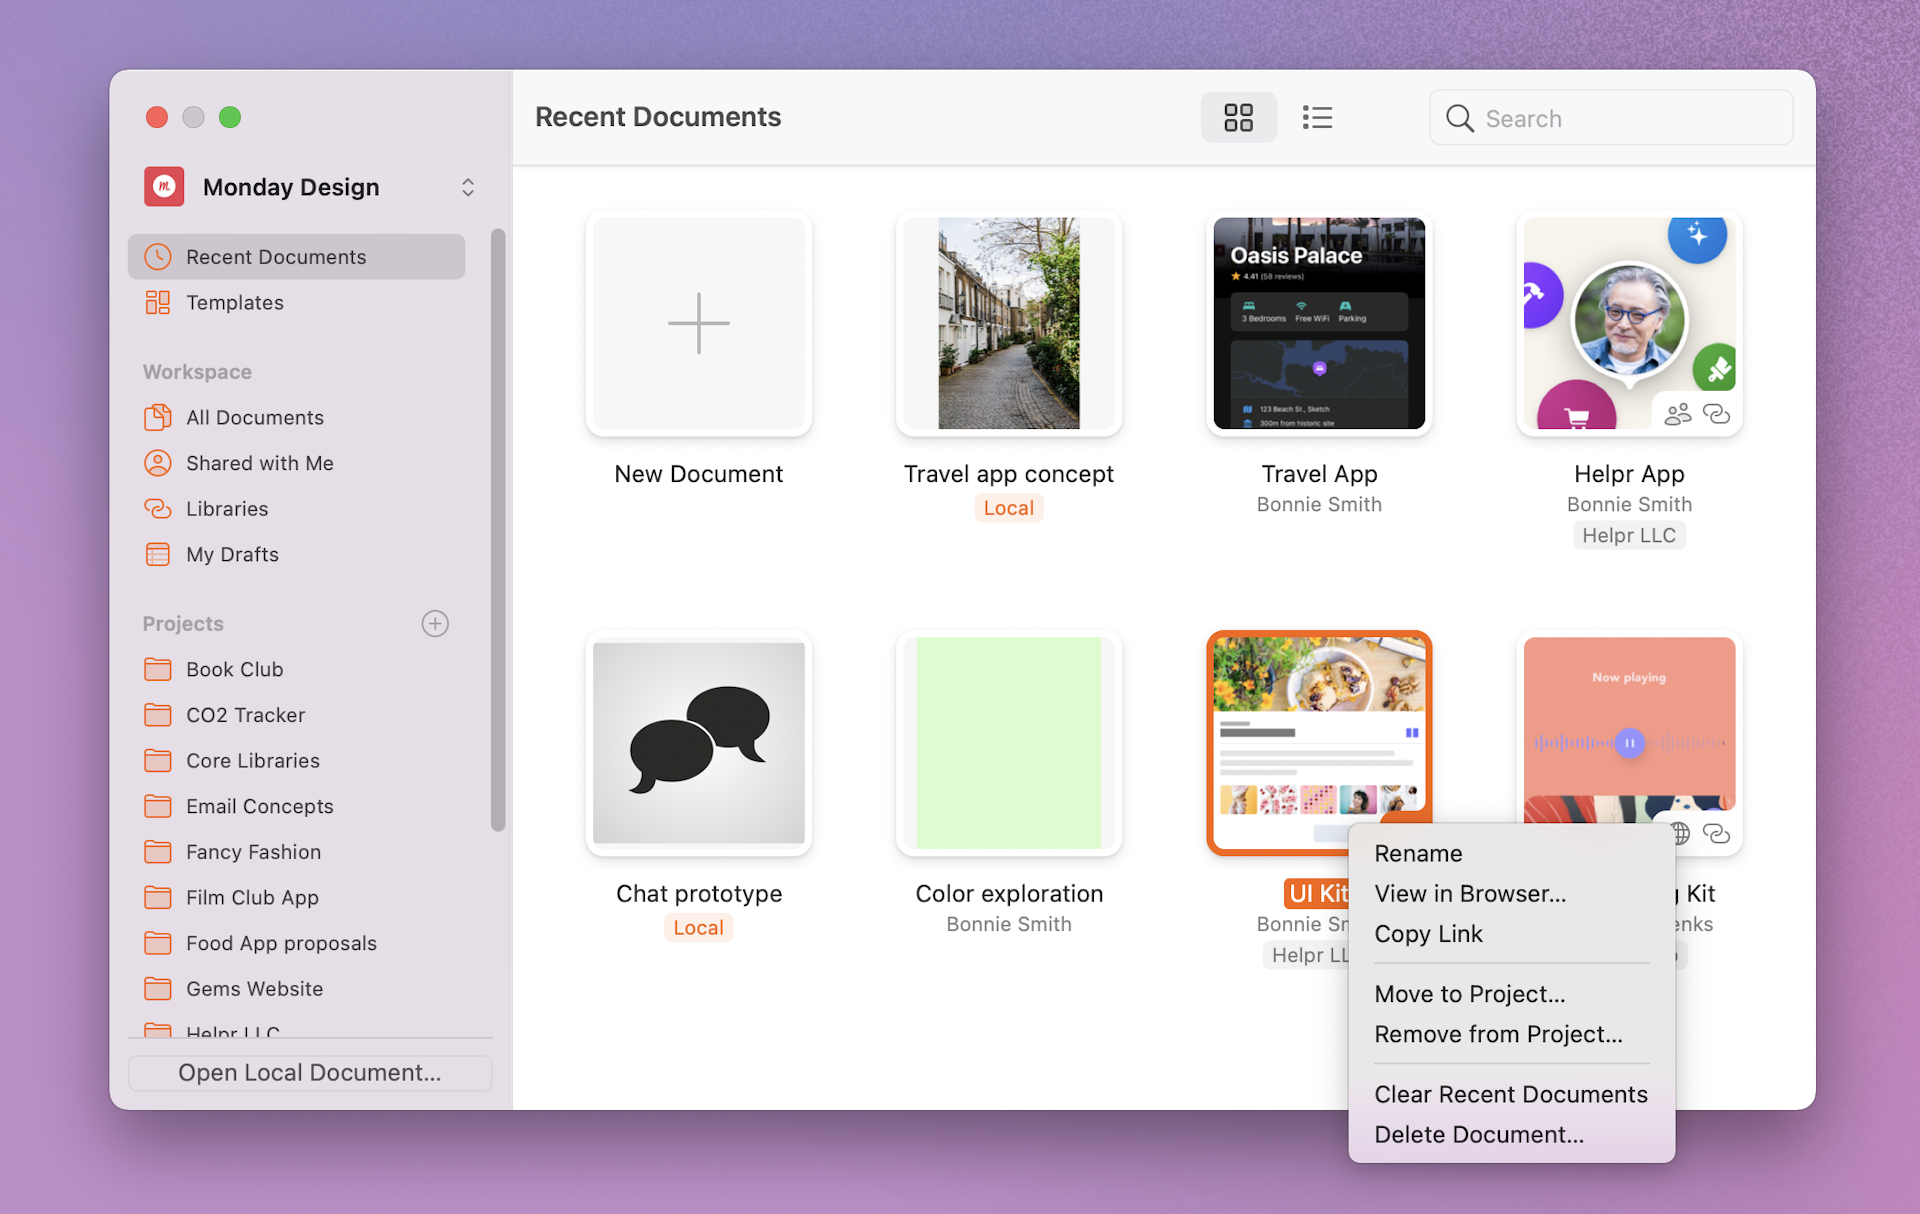Open Recent Documents in the sidebar
The width and height of the screenshot is (1920, 1214).
coord(275,257)
